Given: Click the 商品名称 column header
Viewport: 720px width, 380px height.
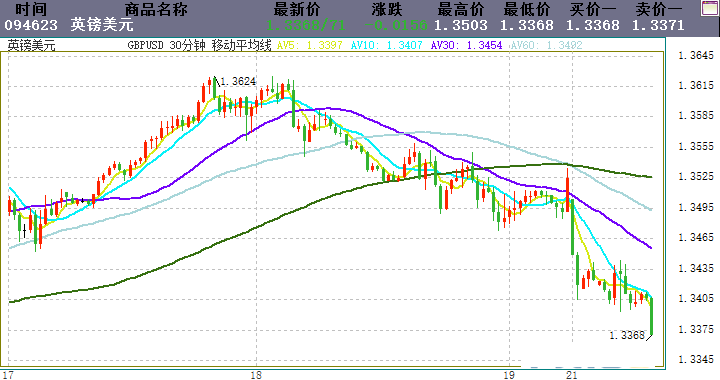Looking at the screenshot, I should click(x=156, y=9).
